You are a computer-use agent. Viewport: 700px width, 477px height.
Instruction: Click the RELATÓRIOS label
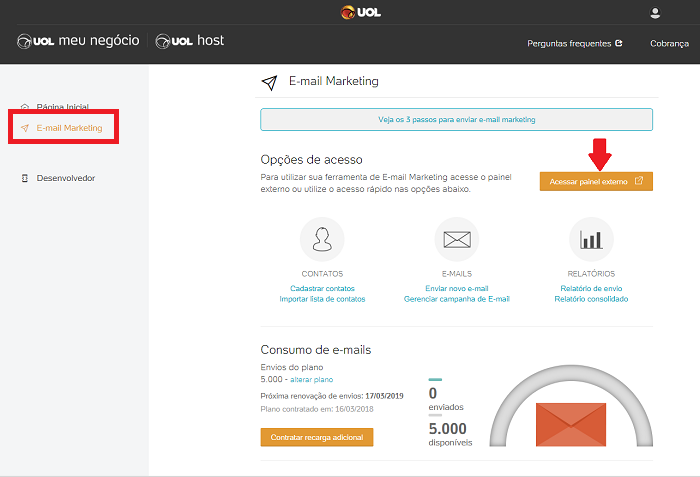click(x=591, y=274)
